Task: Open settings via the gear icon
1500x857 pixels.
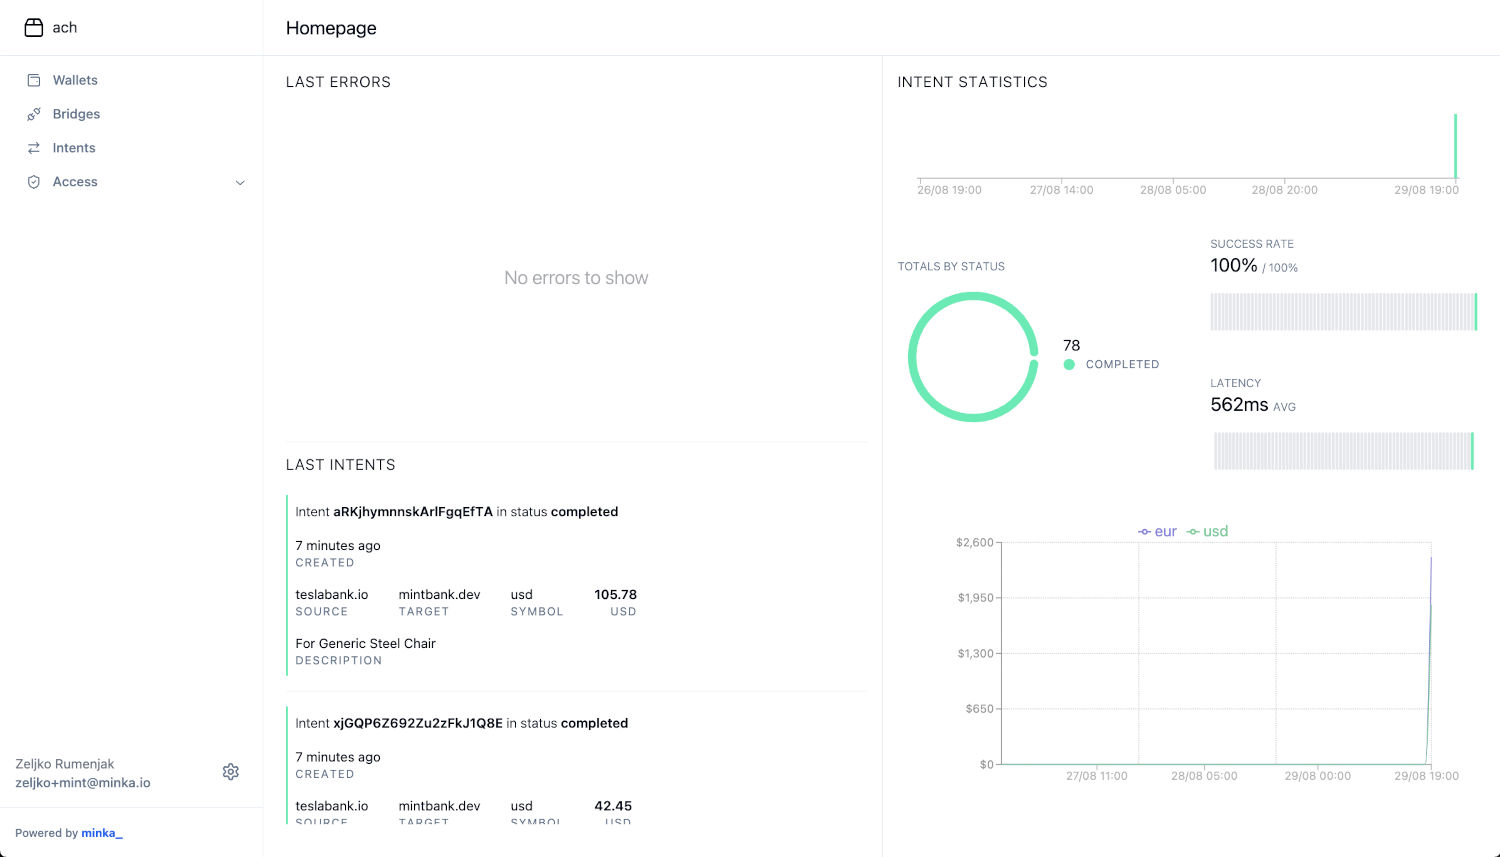Action: pyautogui.click(x=231, y=772)
